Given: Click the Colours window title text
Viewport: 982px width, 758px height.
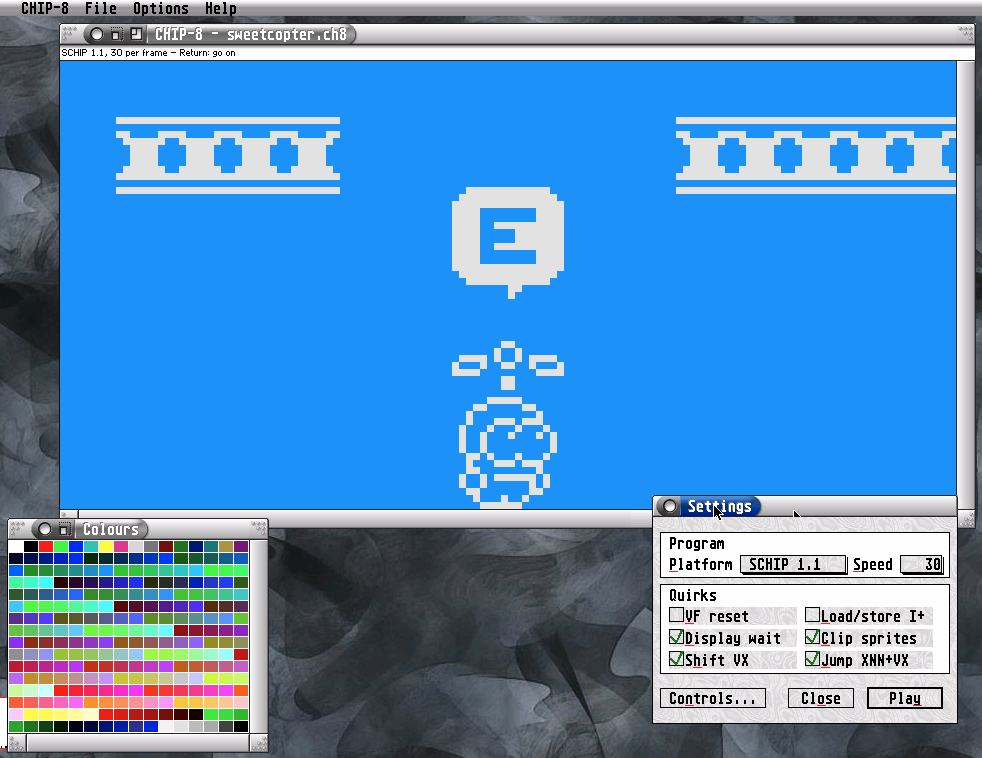Looking at the screenshot, I should [x=111, y=529].
